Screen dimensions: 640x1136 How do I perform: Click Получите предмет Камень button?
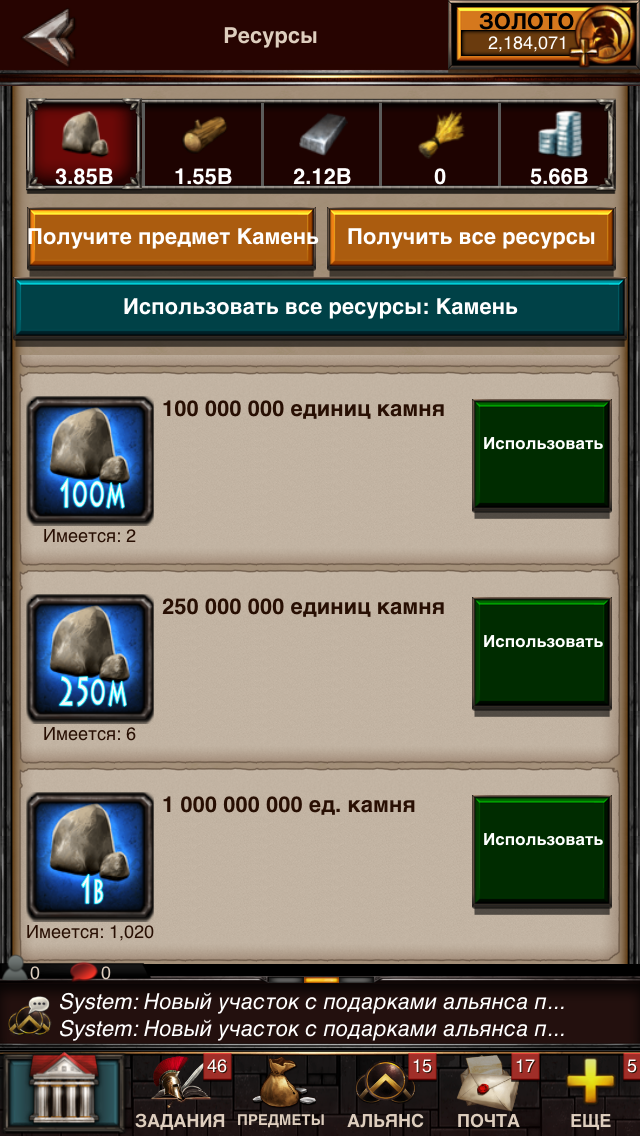[x=172, y=238]
